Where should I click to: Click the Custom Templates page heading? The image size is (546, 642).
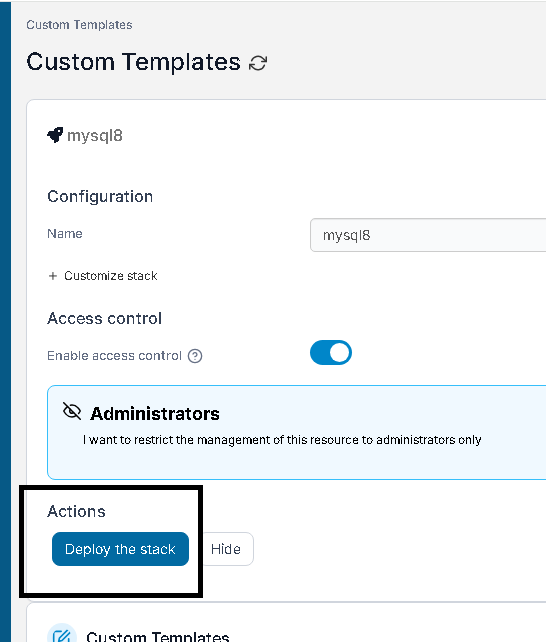133,62
